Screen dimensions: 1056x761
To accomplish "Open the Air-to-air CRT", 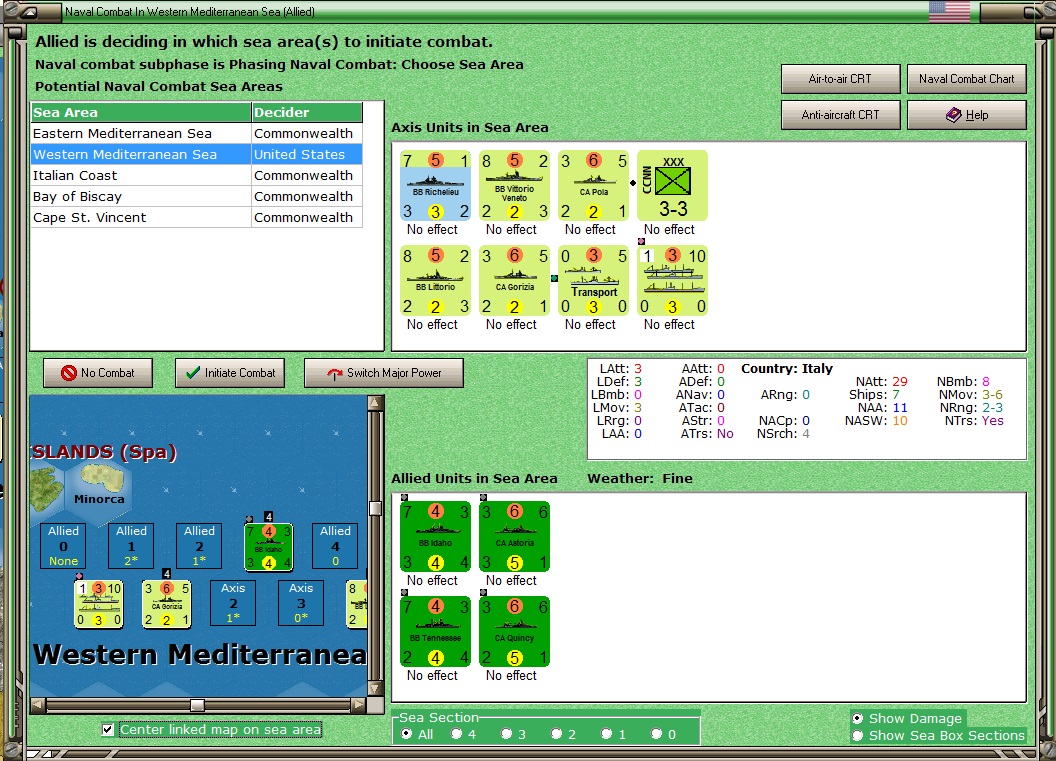I will (840, 79).
